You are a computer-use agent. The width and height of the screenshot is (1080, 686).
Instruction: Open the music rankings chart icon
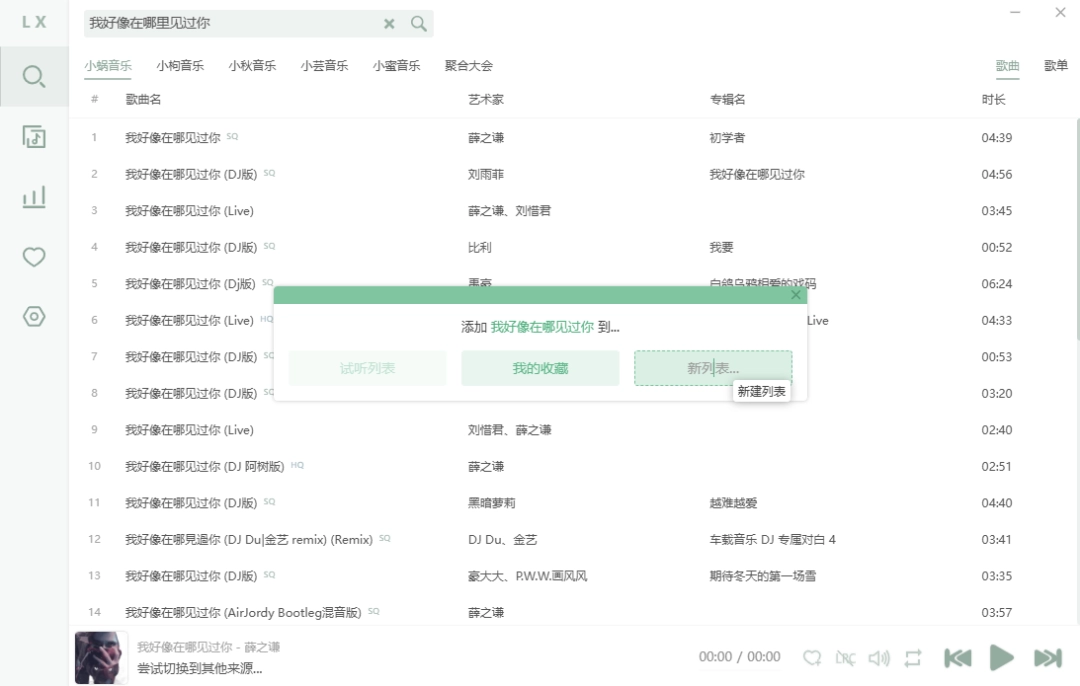33,197
